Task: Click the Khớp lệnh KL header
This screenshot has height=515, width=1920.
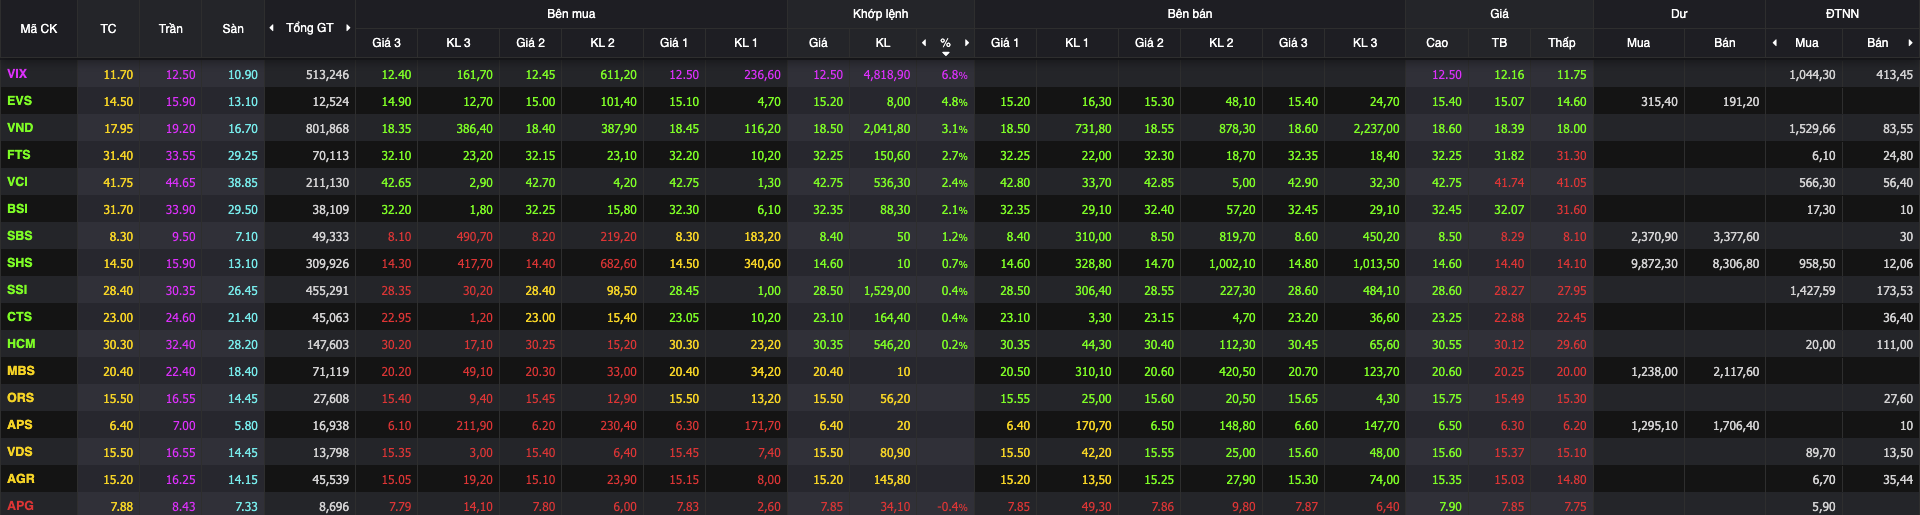Action: click(883, 43)
